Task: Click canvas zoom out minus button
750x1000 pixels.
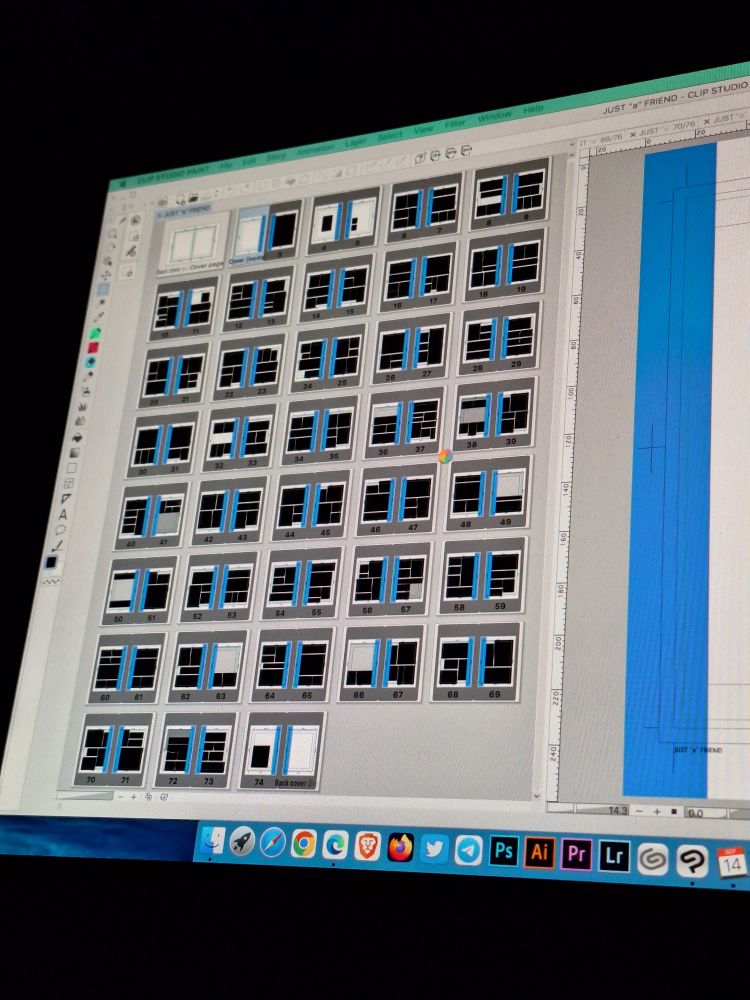Action: 639,811
